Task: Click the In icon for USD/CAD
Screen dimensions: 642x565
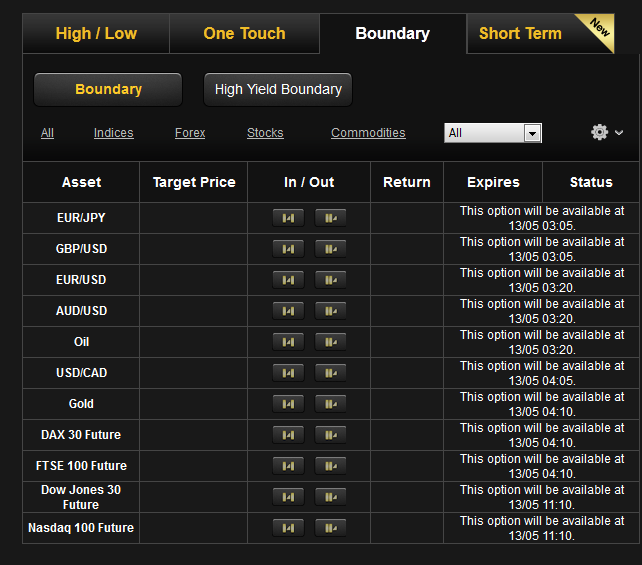Action: pos(288,373)
